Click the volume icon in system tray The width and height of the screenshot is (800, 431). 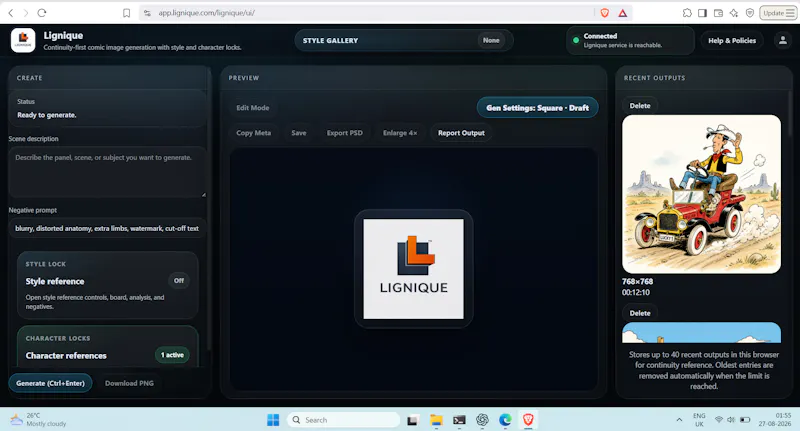(x=731, y=420)
